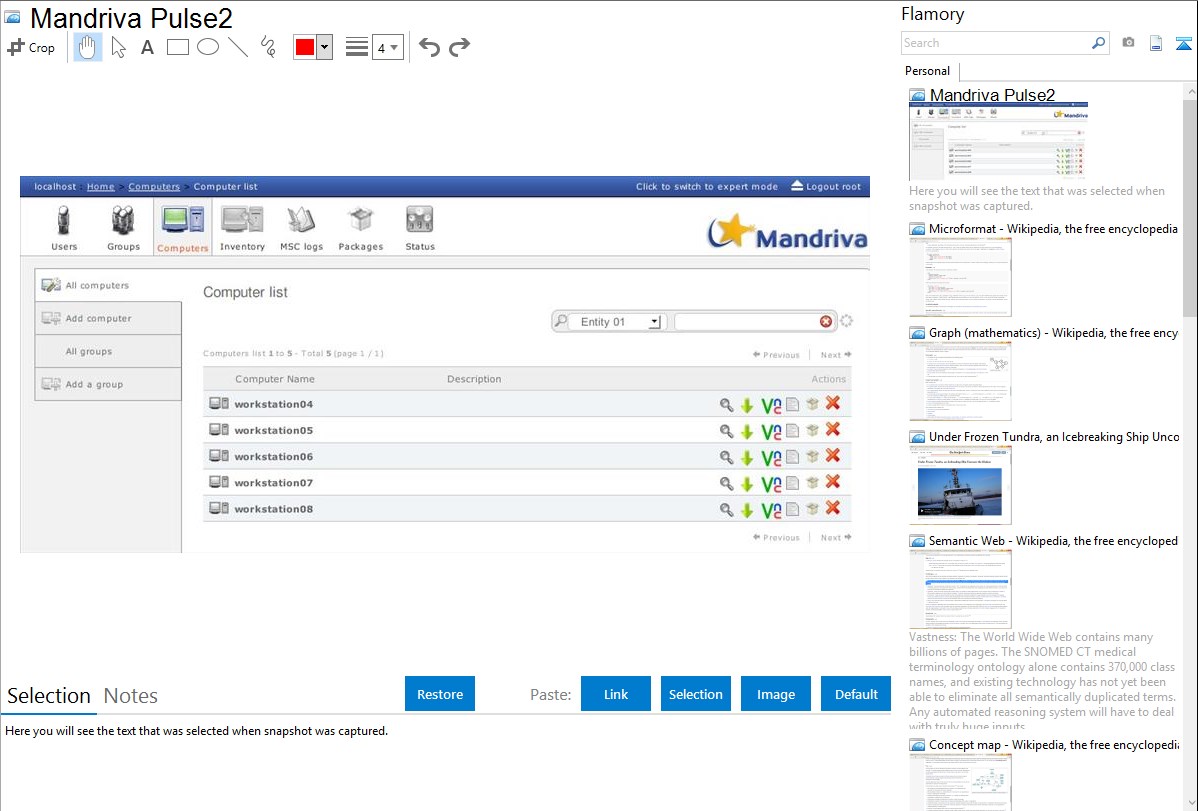Select Add computer in sidebar
Image resolution: width=1198 pixels, height=811 pixels.
pos(108,318)
